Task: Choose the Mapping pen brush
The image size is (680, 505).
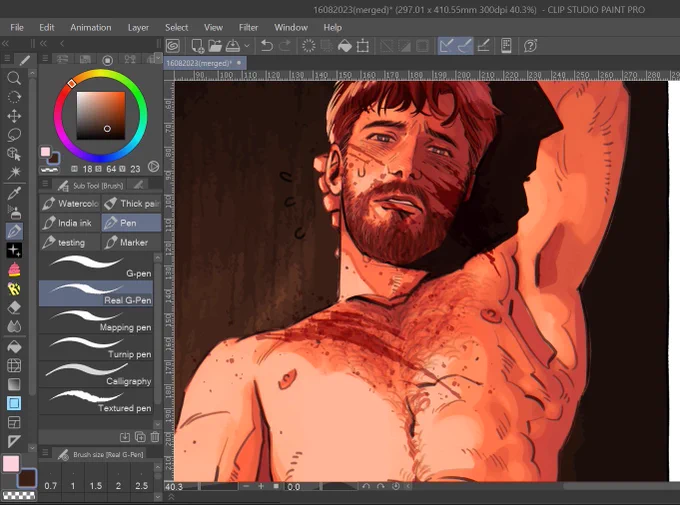Action: pos(96,320)
